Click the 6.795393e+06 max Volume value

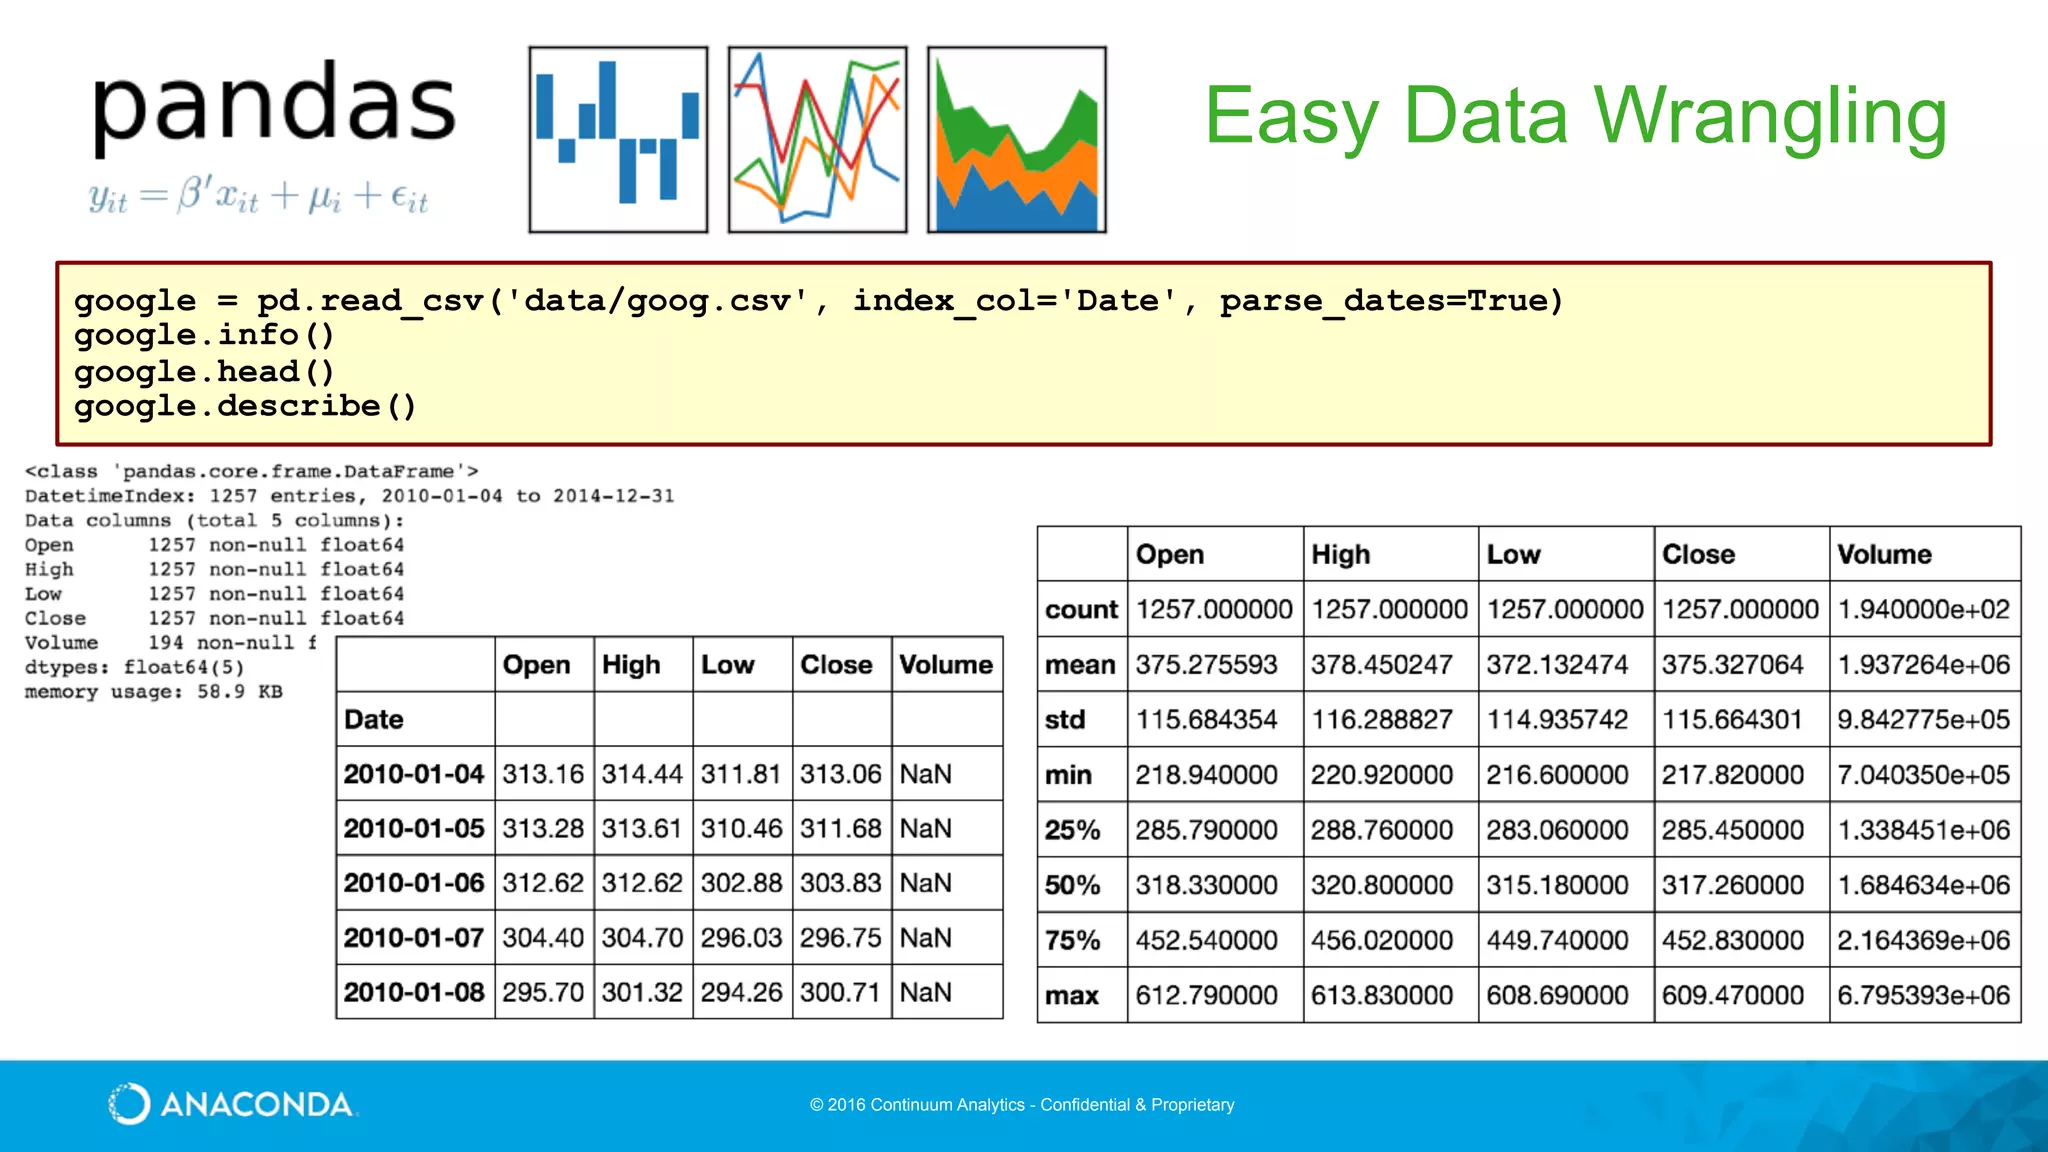[1923, 996]
